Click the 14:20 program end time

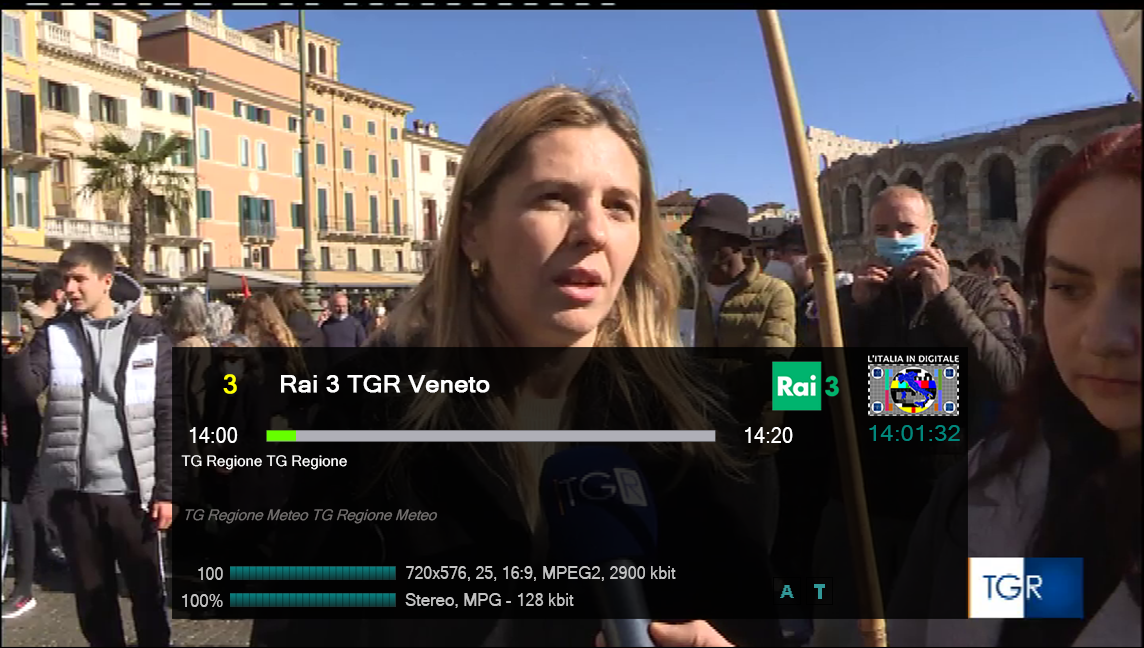tap(768, 436)
